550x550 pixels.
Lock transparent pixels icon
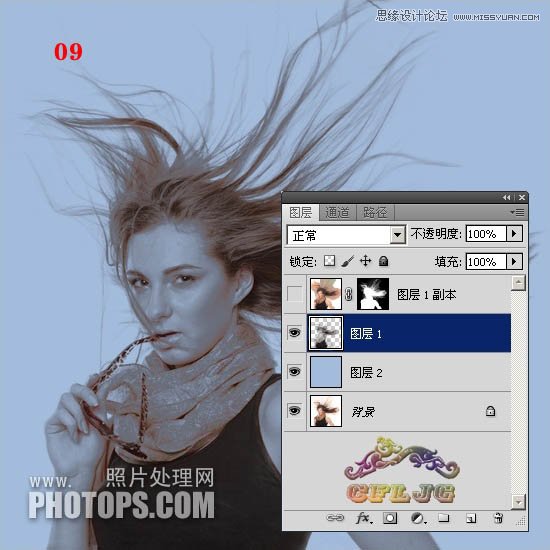pyautogui.click(x=329, y=261)
